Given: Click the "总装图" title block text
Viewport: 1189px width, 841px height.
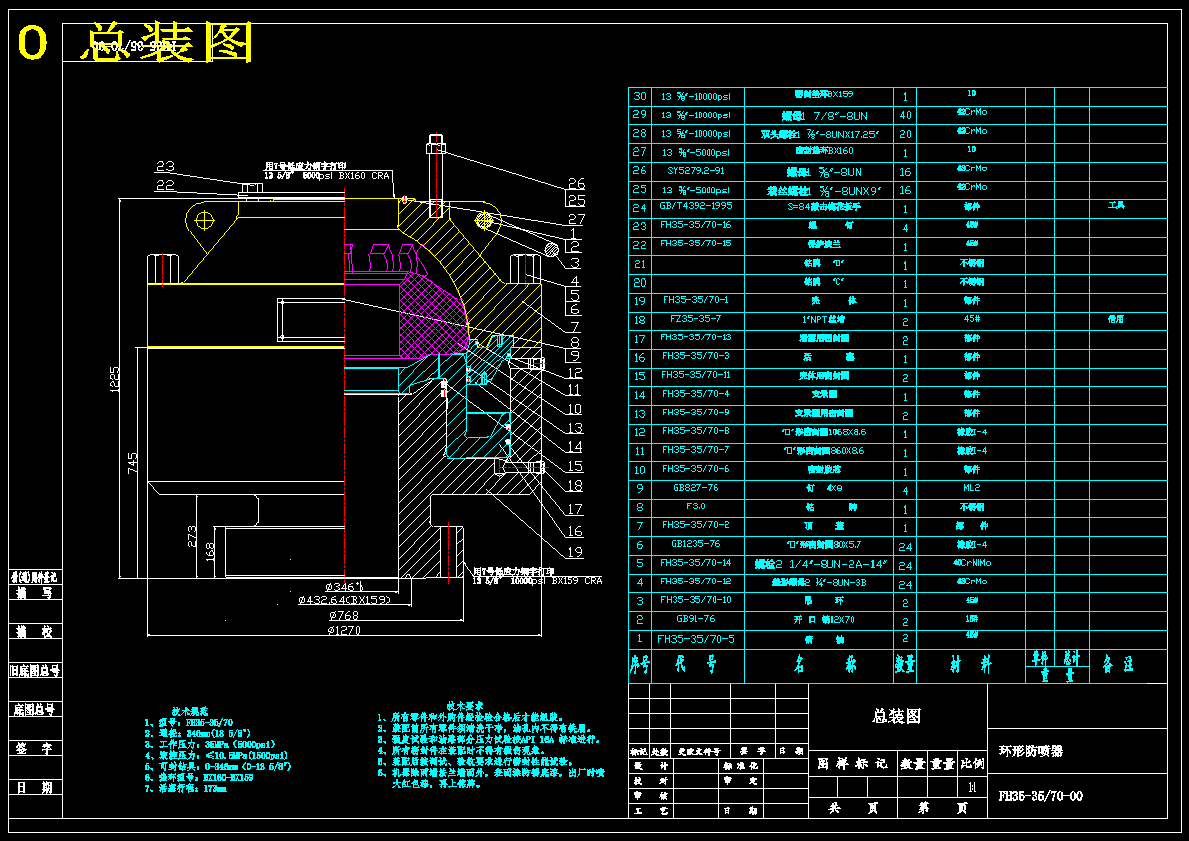Looking at the screenshot, I should (896, 716).
